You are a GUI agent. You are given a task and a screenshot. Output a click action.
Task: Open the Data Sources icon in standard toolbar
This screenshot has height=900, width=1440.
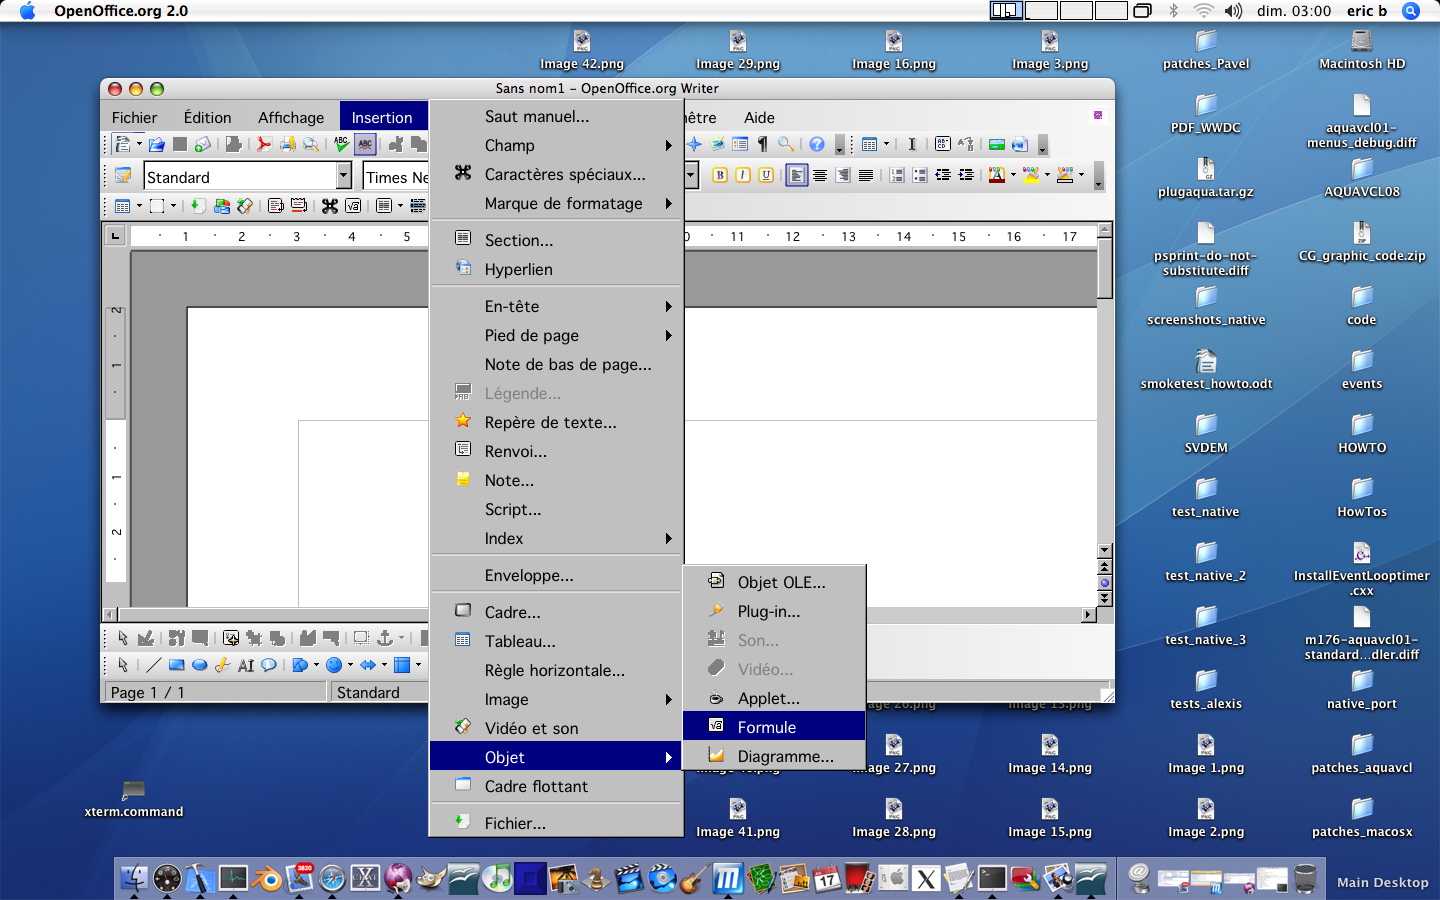point(740,143)
